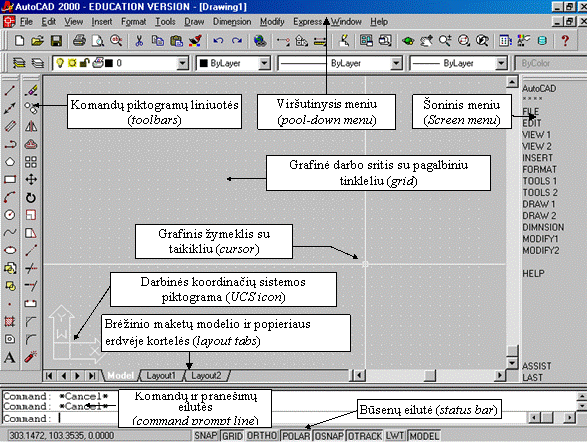Screen dimensions: 587x442
Task: Click the Copy to clipboard icon
Action: tap(158, 40)
